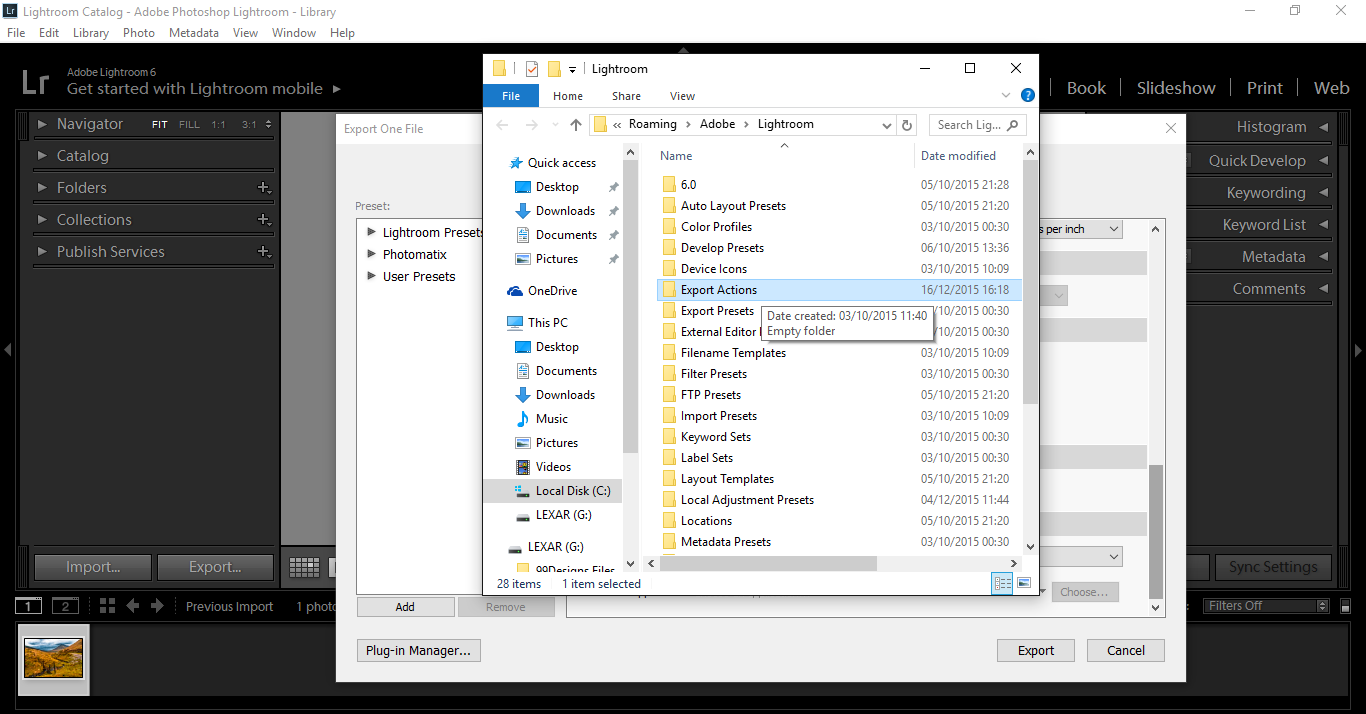Click the Publish Services plus icon
This screenshot has height=714, width=1366.
click(x=264, y=252)
